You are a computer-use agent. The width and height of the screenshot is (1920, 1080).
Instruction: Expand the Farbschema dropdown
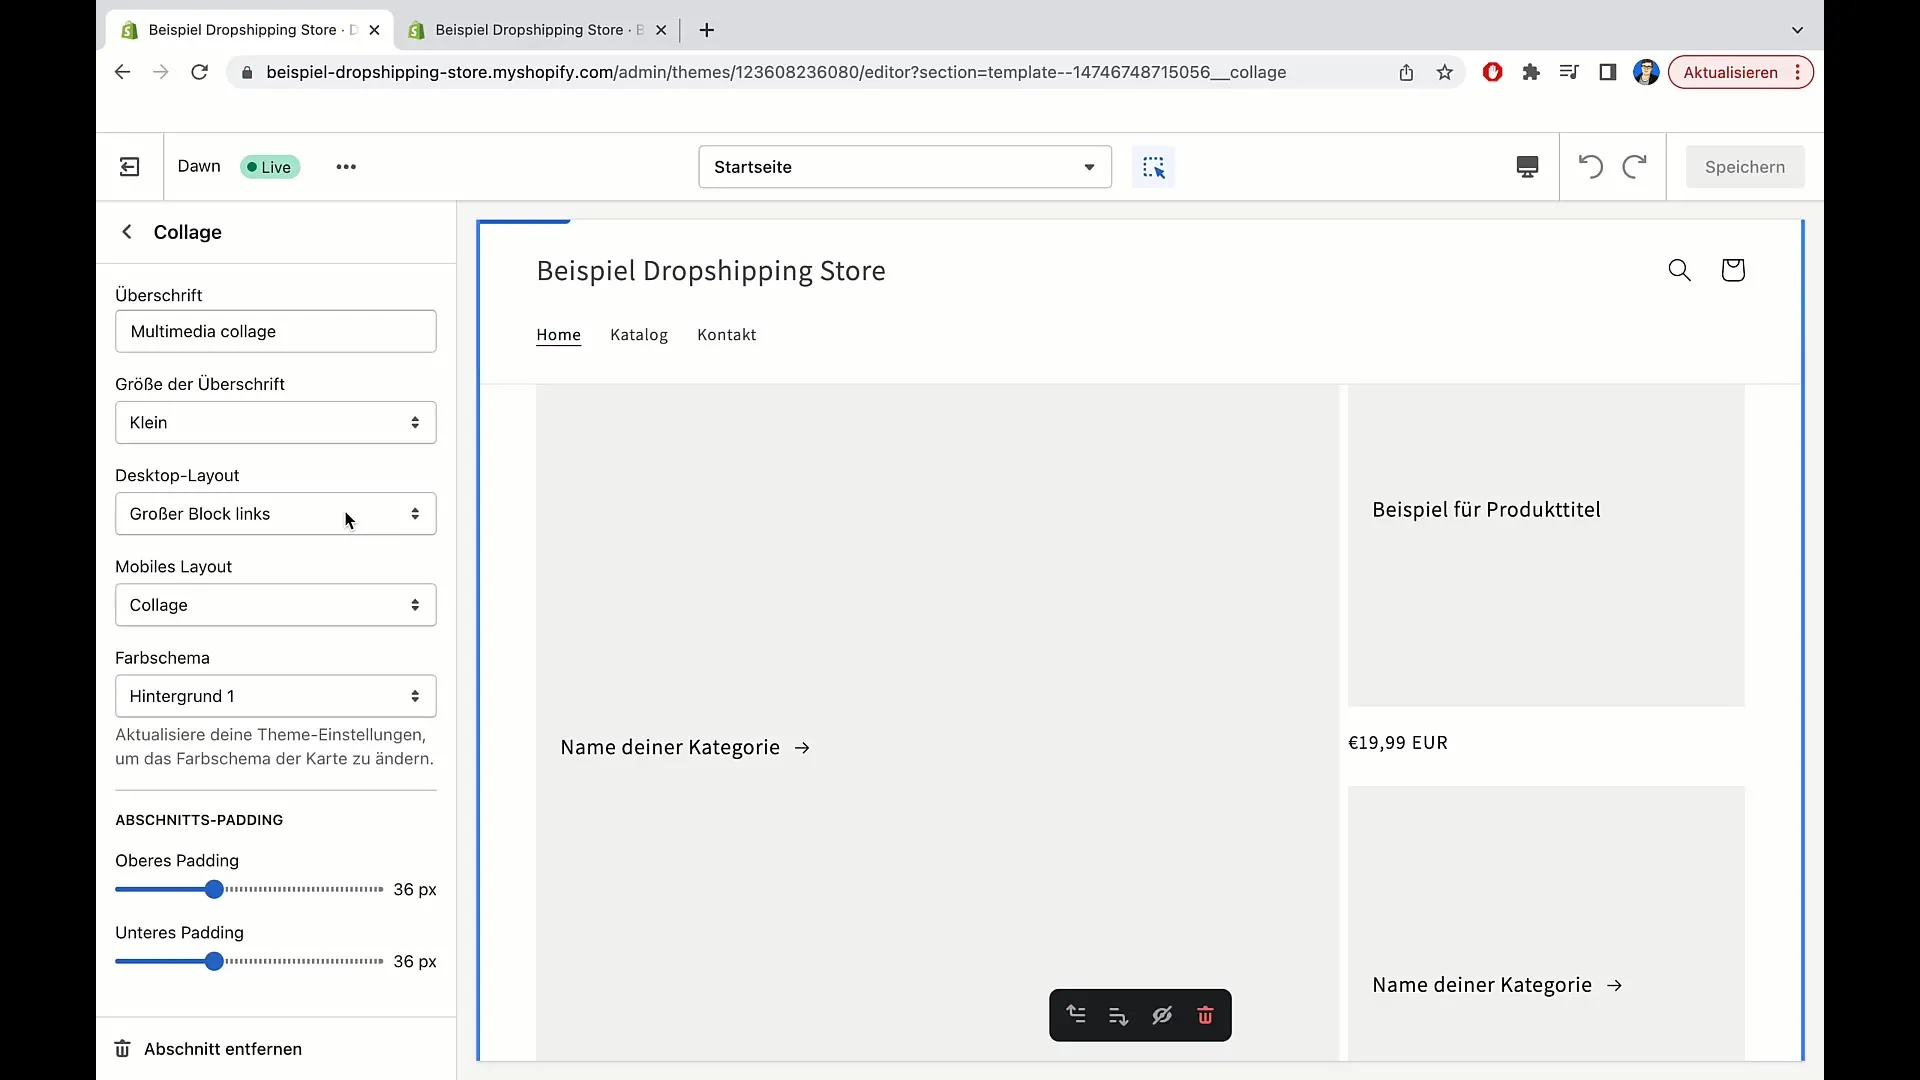coord(274,695)
